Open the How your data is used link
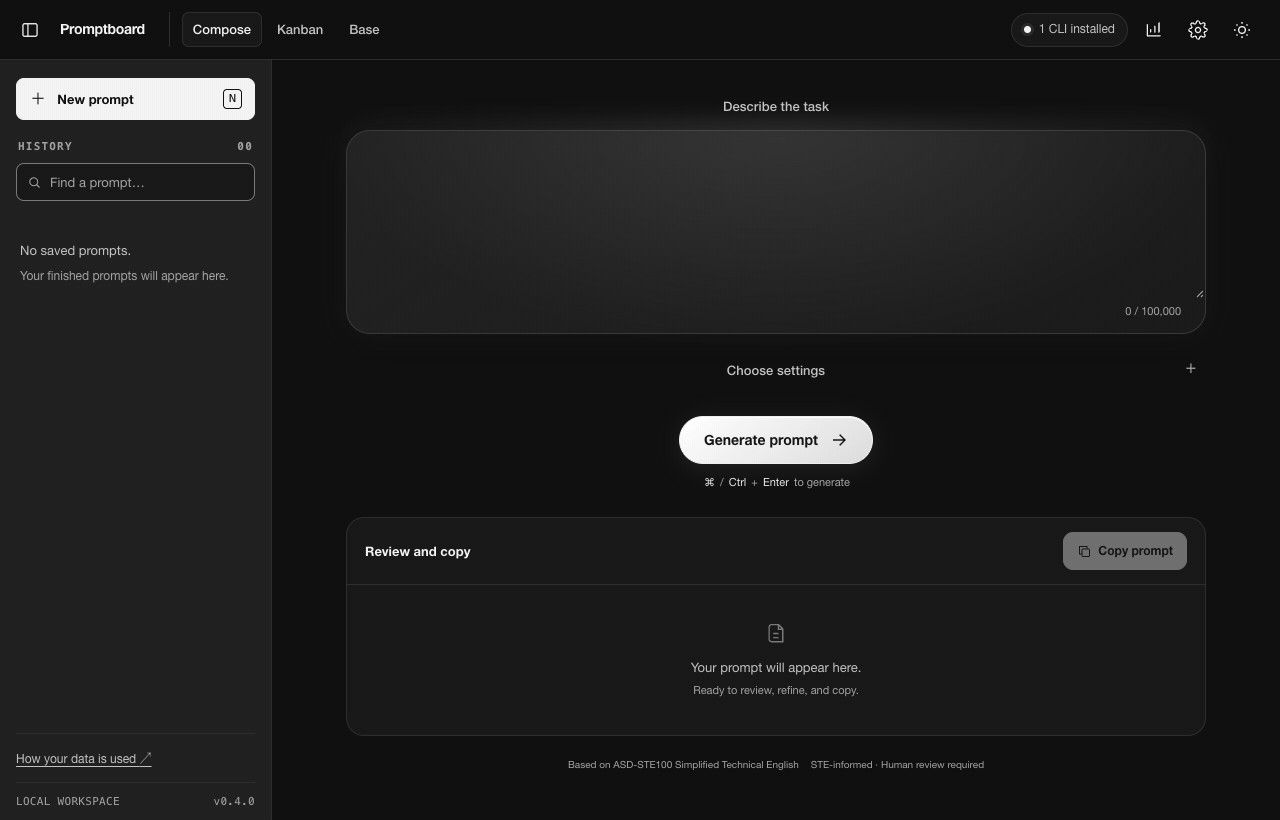Viewport: 1280px width, 820px height. [x=84, y=759]
